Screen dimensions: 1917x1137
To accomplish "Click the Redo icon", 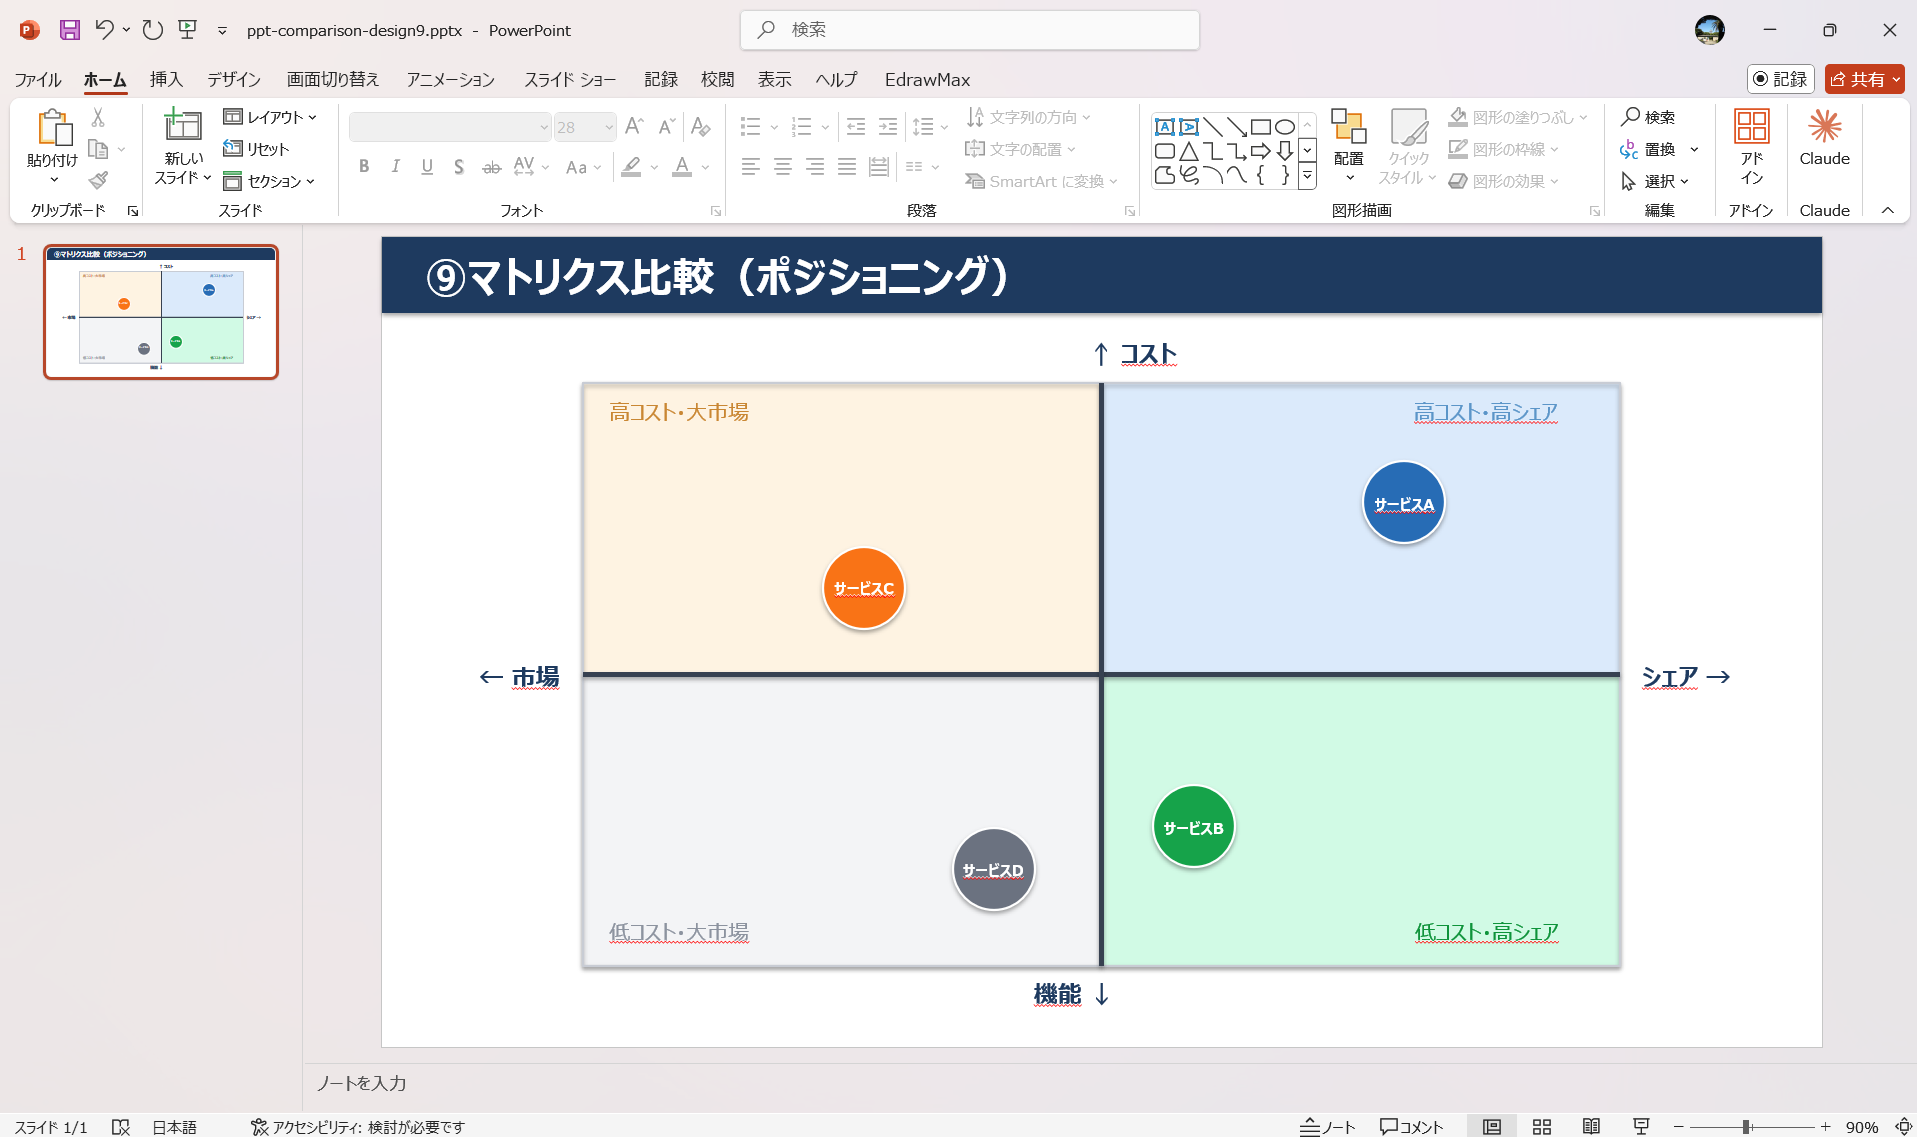I will click(152, 30).
